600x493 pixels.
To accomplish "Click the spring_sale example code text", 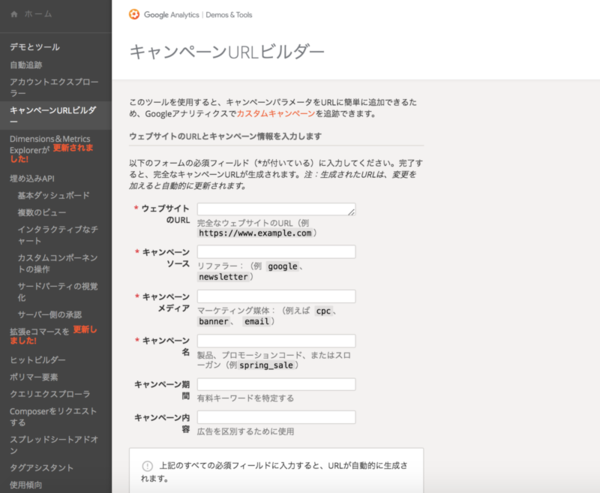I will tap(266, 365).
